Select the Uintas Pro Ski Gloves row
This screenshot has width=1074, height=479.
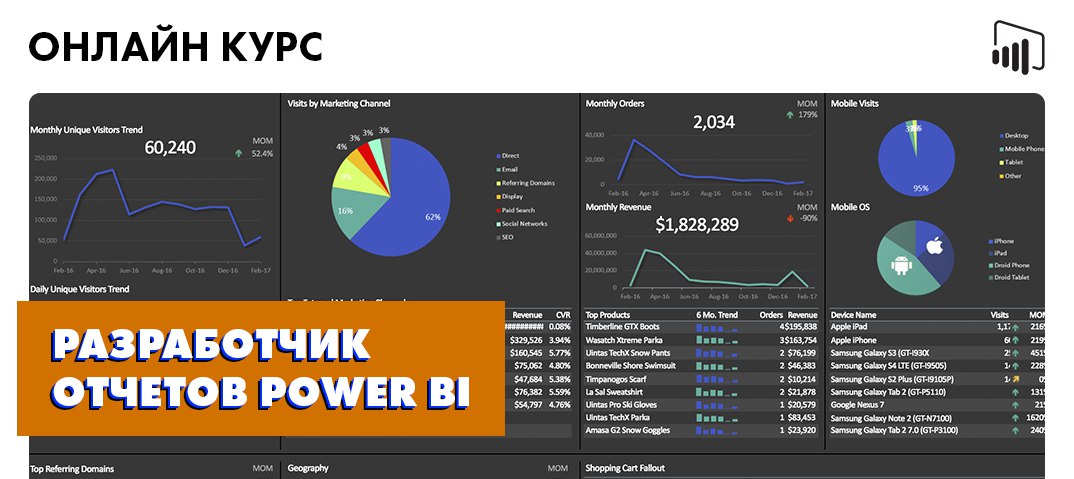(x=701, y=405)
